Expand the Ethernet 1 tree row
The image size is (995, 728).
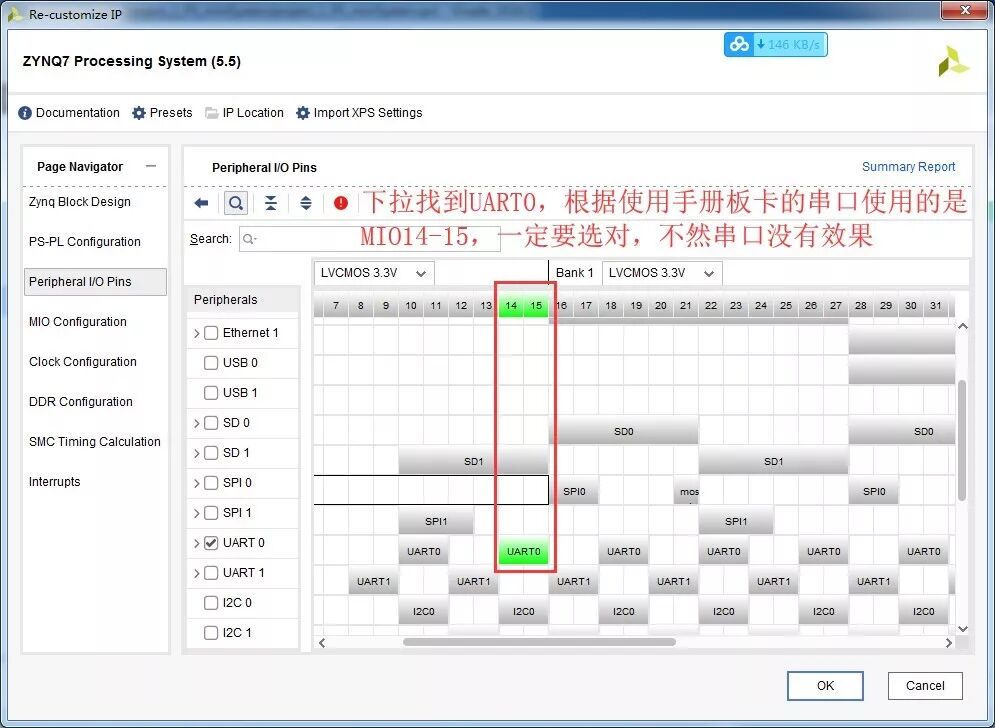(196, 333)
